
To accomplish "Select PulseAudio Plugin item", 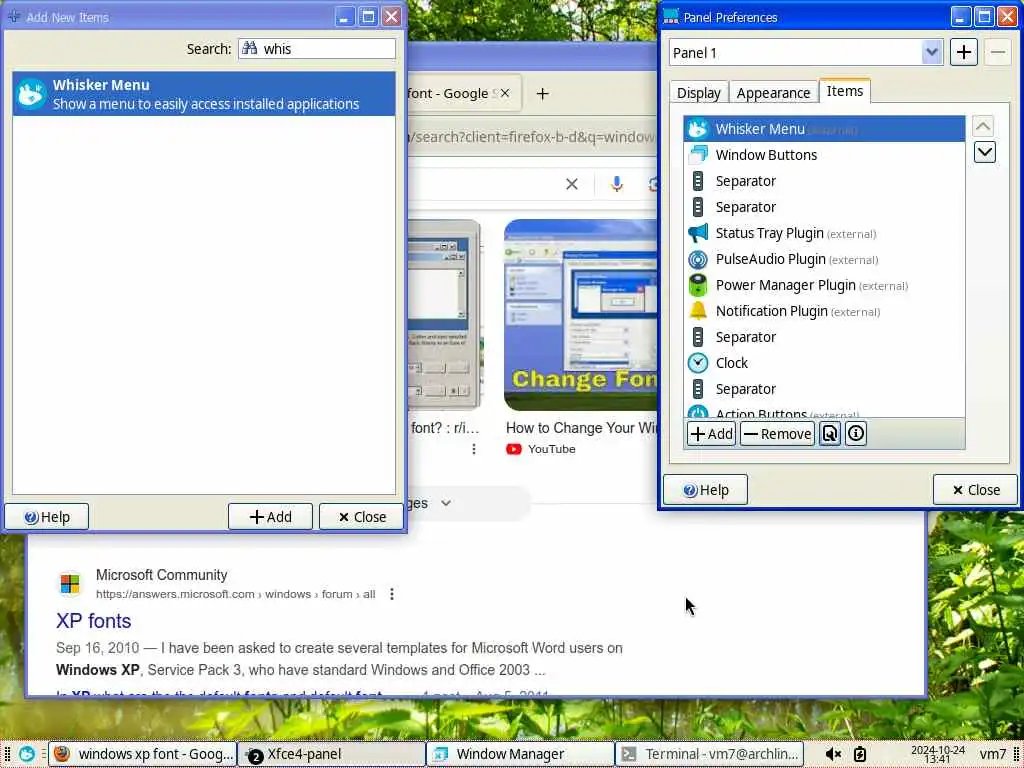I will pos(824,259).
